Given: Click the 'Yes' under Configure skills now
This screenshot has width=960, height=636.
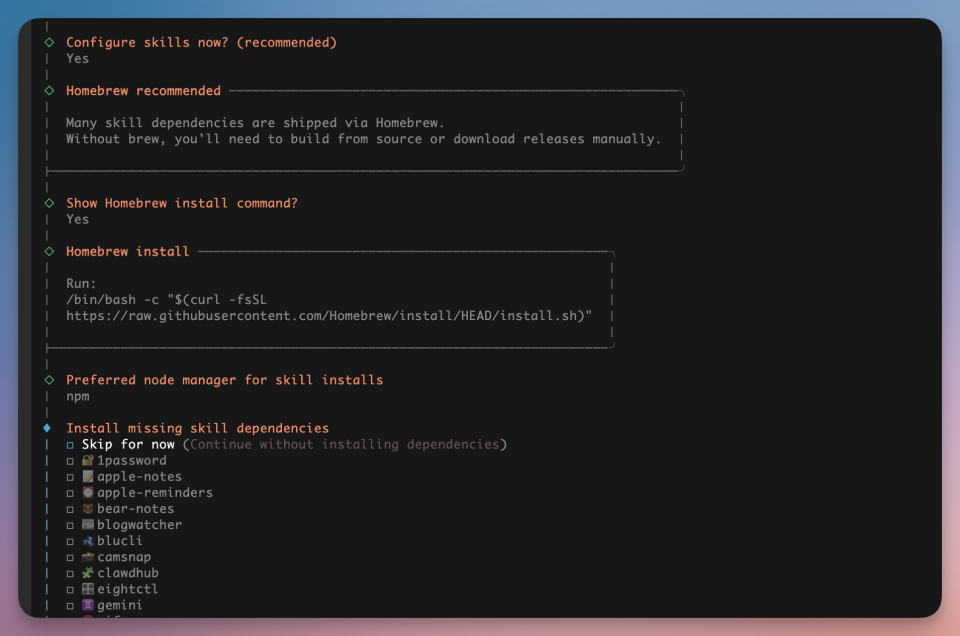Looking at the screenshot, I should point(78,59).
